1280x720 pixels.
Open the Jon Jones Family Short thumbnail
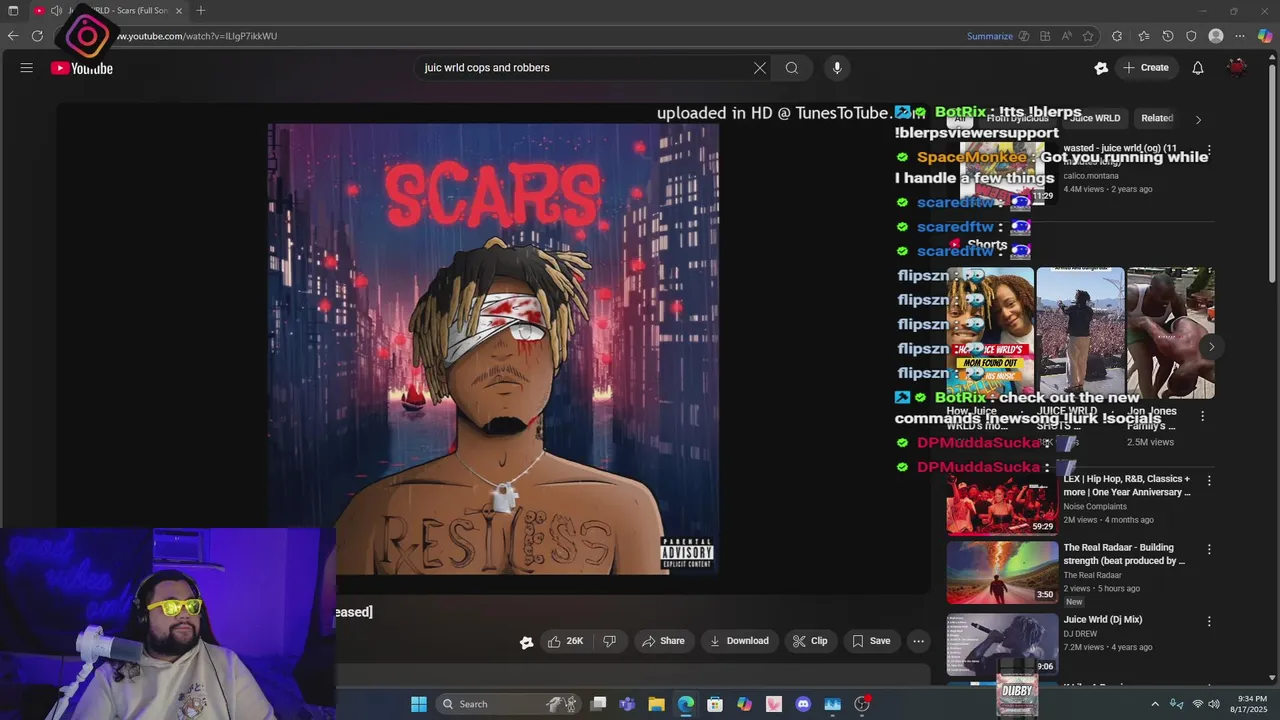click(1170, 332)
